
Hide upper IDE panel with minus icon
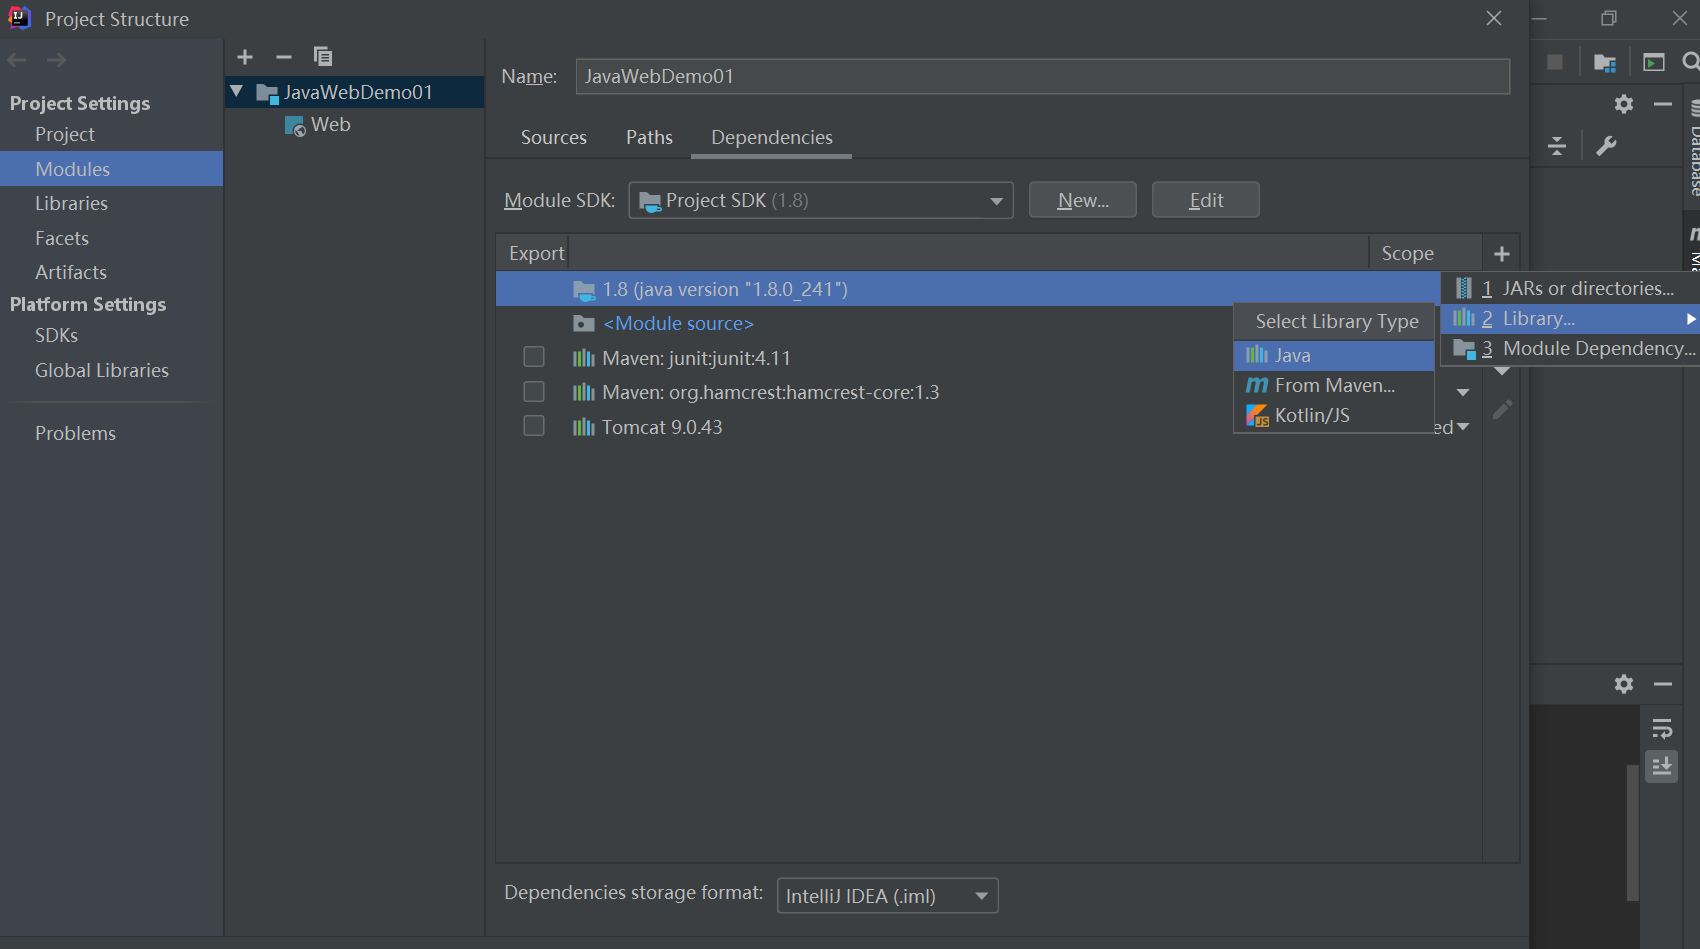(1663, 104)
